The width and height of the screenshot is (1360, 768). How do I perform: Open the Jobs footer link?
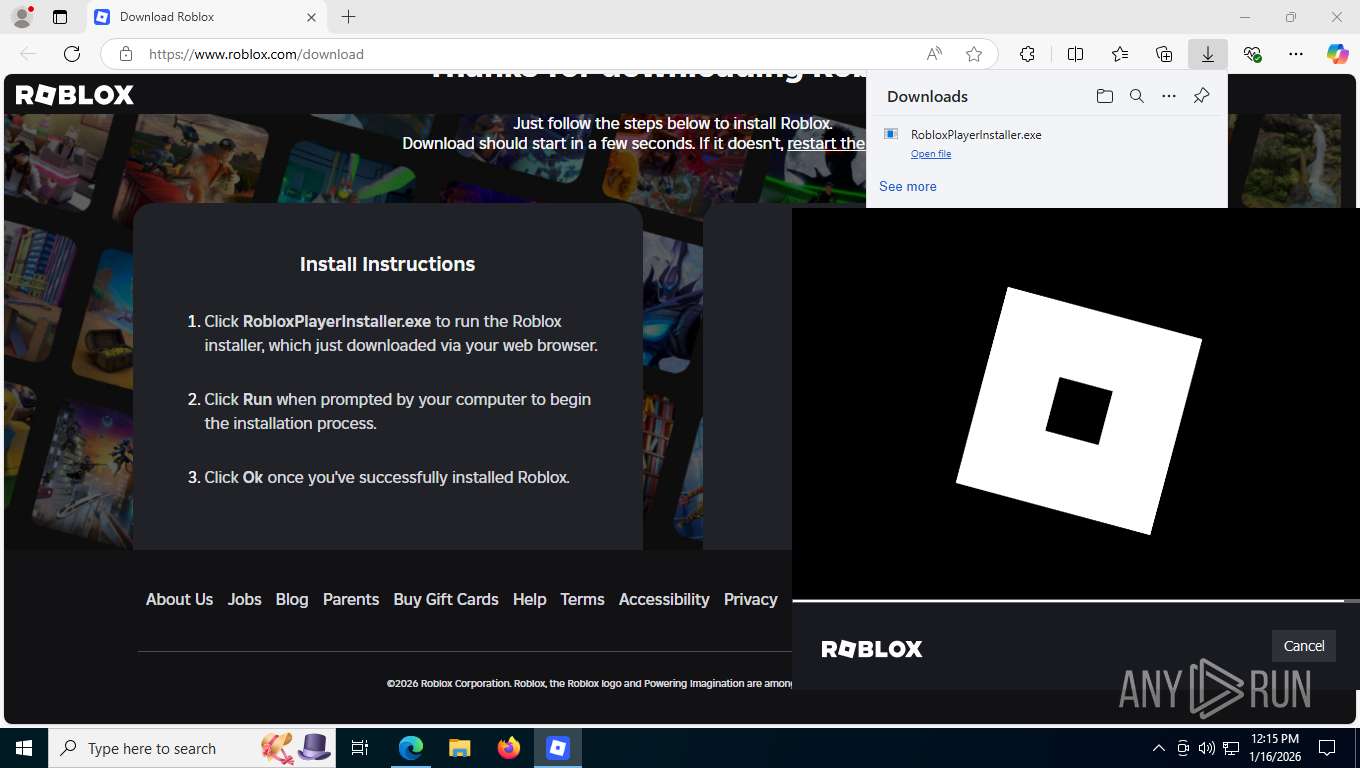click(x=244, y=599)
